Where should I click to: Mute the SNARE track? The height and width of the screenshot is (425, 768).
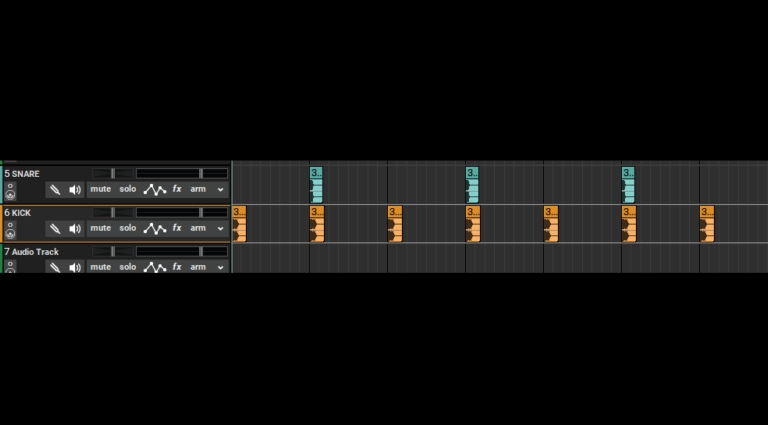(x=101, y=189)
